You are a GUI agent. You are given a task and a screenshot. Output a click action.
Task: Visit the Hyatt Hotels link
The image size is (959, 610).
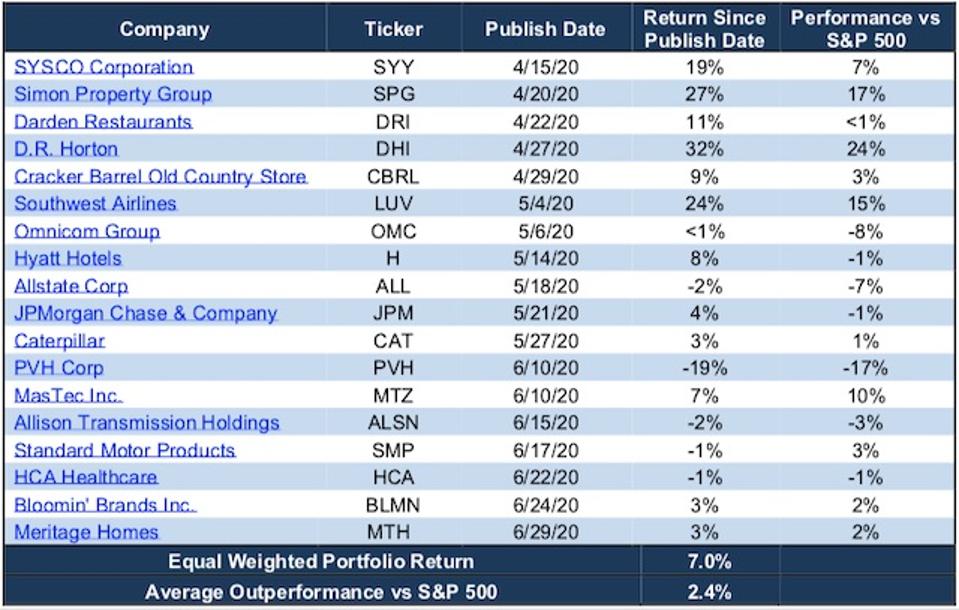[68, 258]
